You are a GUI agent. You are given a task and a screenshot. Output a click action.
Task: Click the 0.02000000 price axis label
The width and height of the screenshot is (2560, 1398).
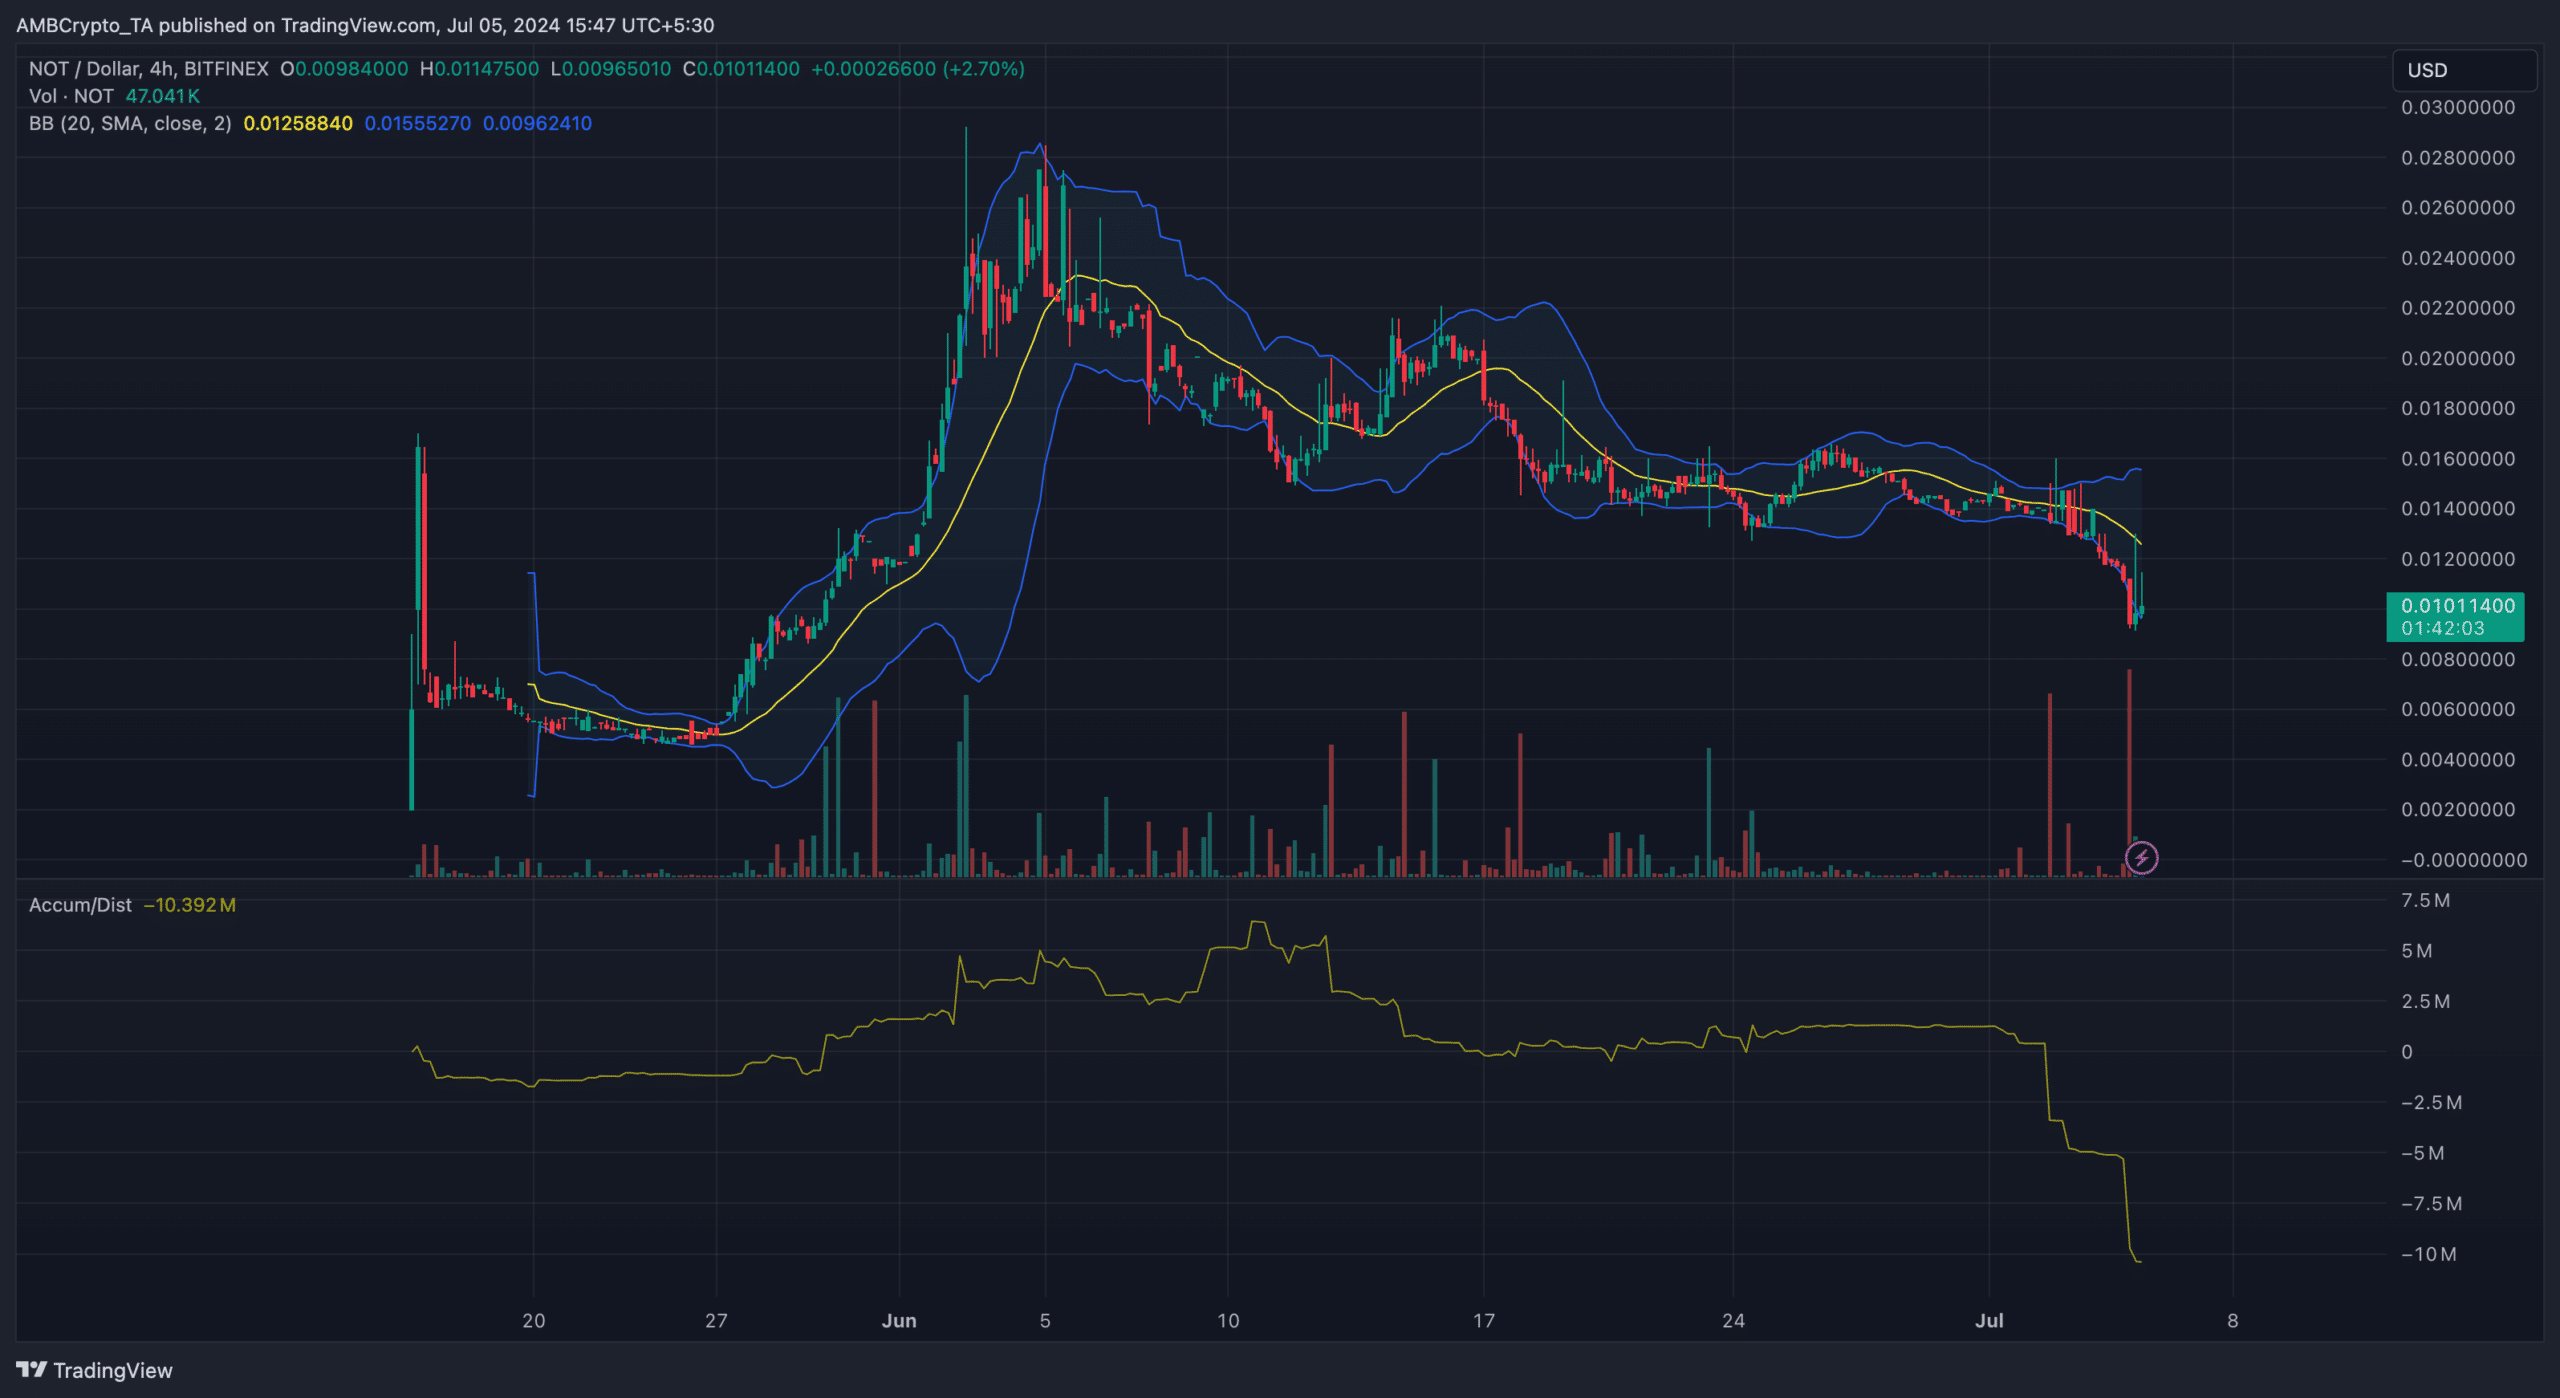pos(2458,359)
